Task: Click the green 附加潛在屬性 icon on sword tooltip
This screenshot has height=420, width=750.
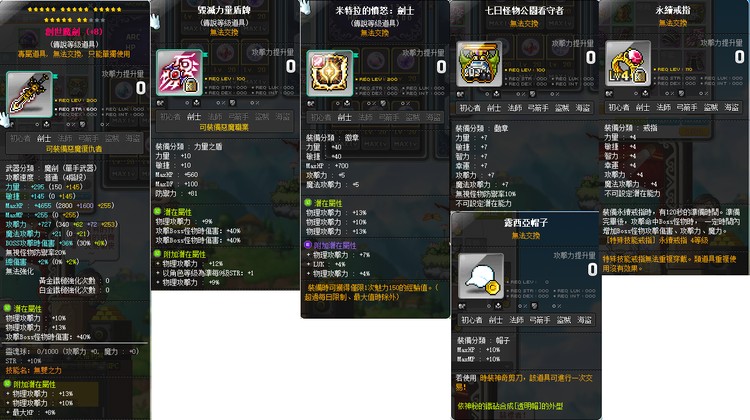Action: 7,384
